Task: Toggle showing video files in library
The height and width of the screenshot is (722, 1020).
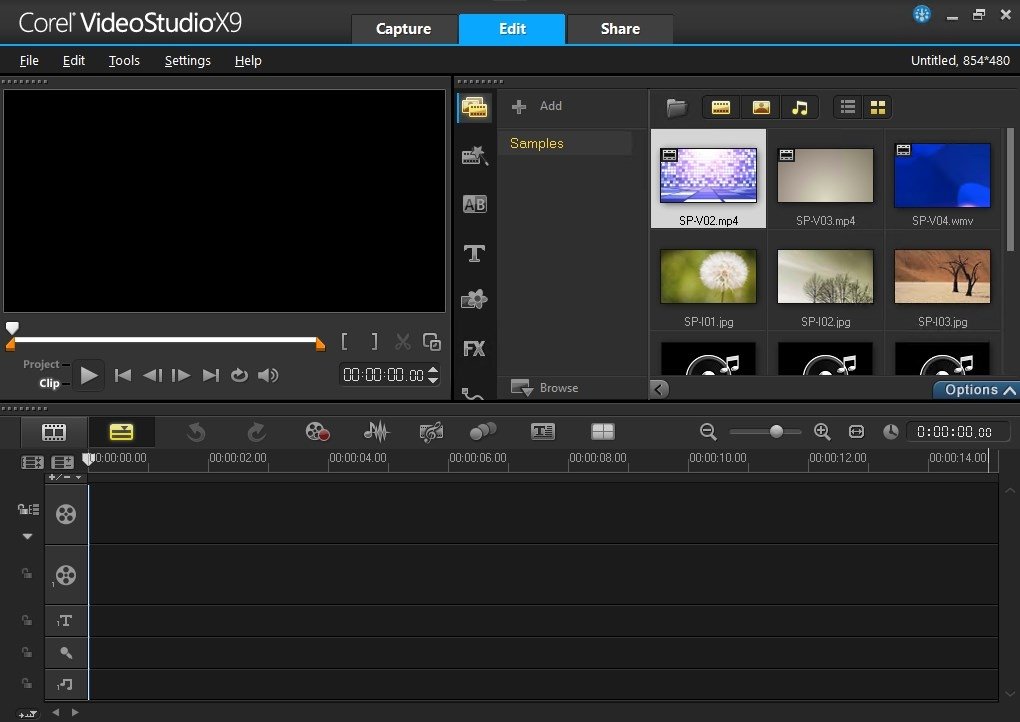Action: tap(720, 107)
